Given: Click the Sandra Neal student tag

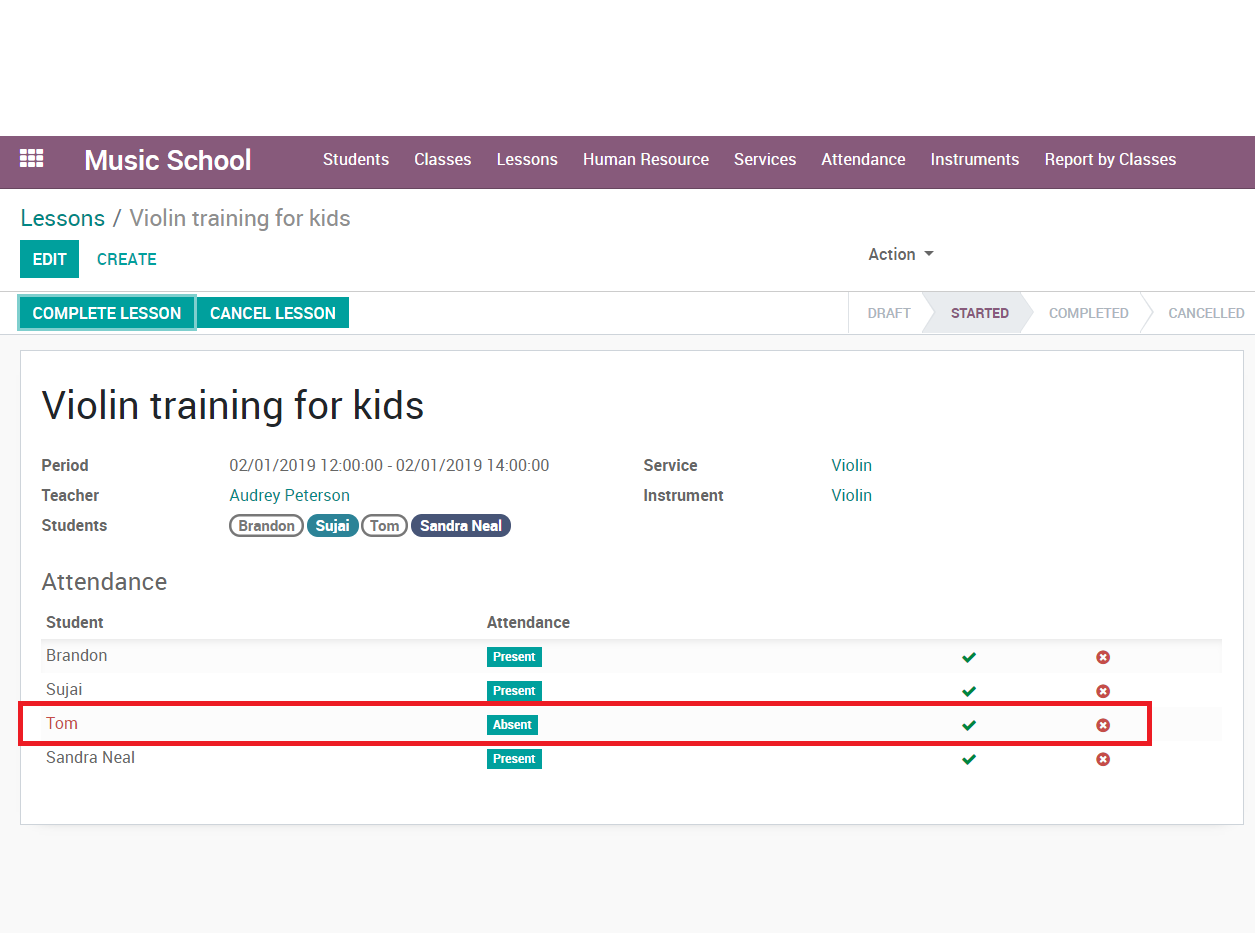Looking at the screenshot, I should (460, 526).
